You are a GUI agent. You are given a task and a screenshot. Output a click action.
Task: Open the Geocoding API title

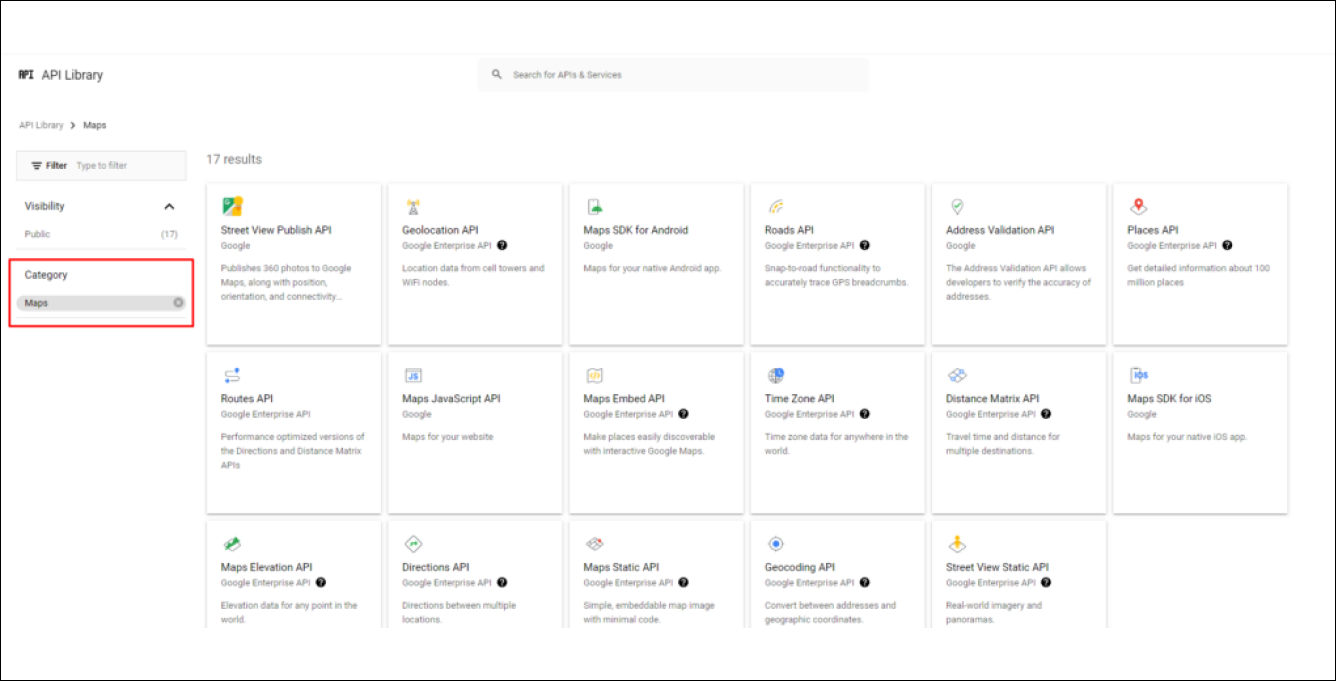tap(800, 567)
